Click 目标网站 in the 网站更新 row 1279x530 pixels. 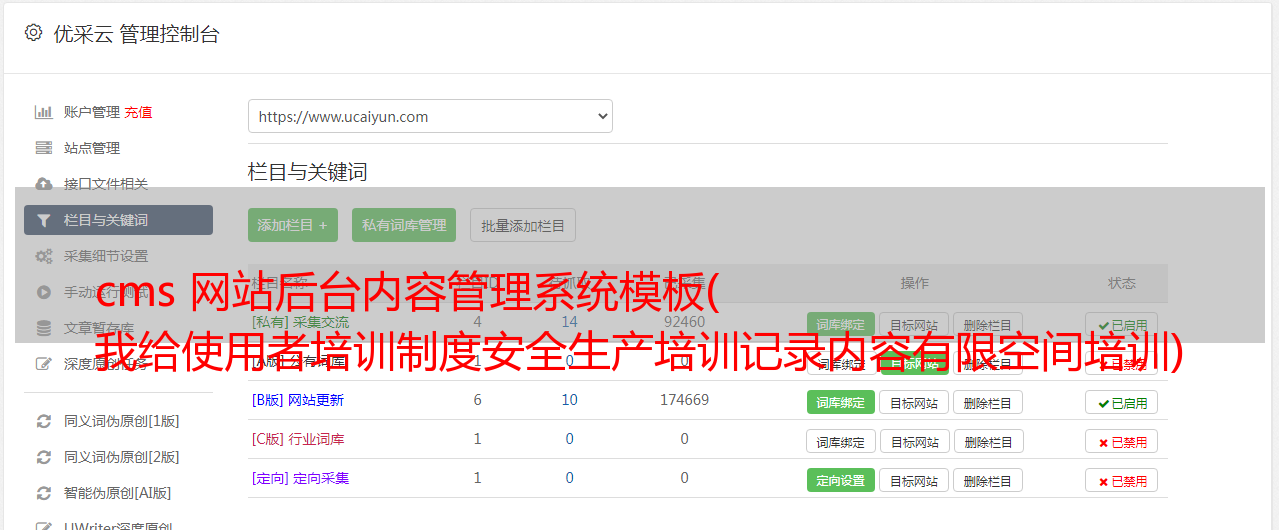pyautogui.click(x=914, y=402)
